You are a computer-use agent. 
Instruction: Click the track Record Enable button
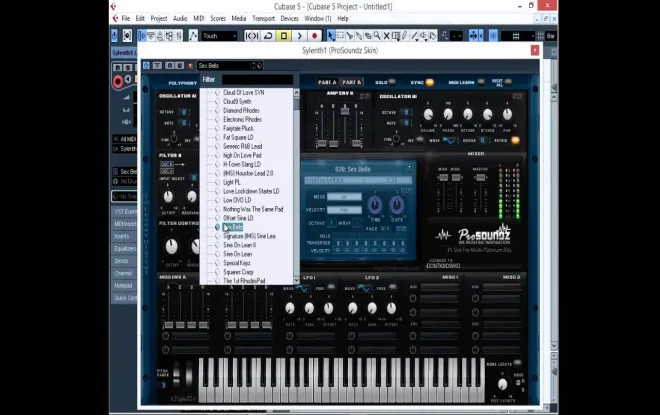[x=118, y=82]
